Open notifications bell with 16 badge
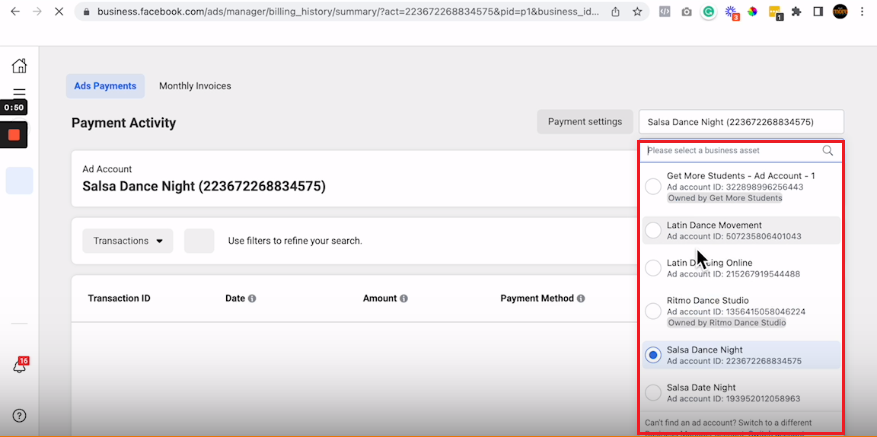Image resolution: width=877 pixels, height=437 pixels. 19,366
